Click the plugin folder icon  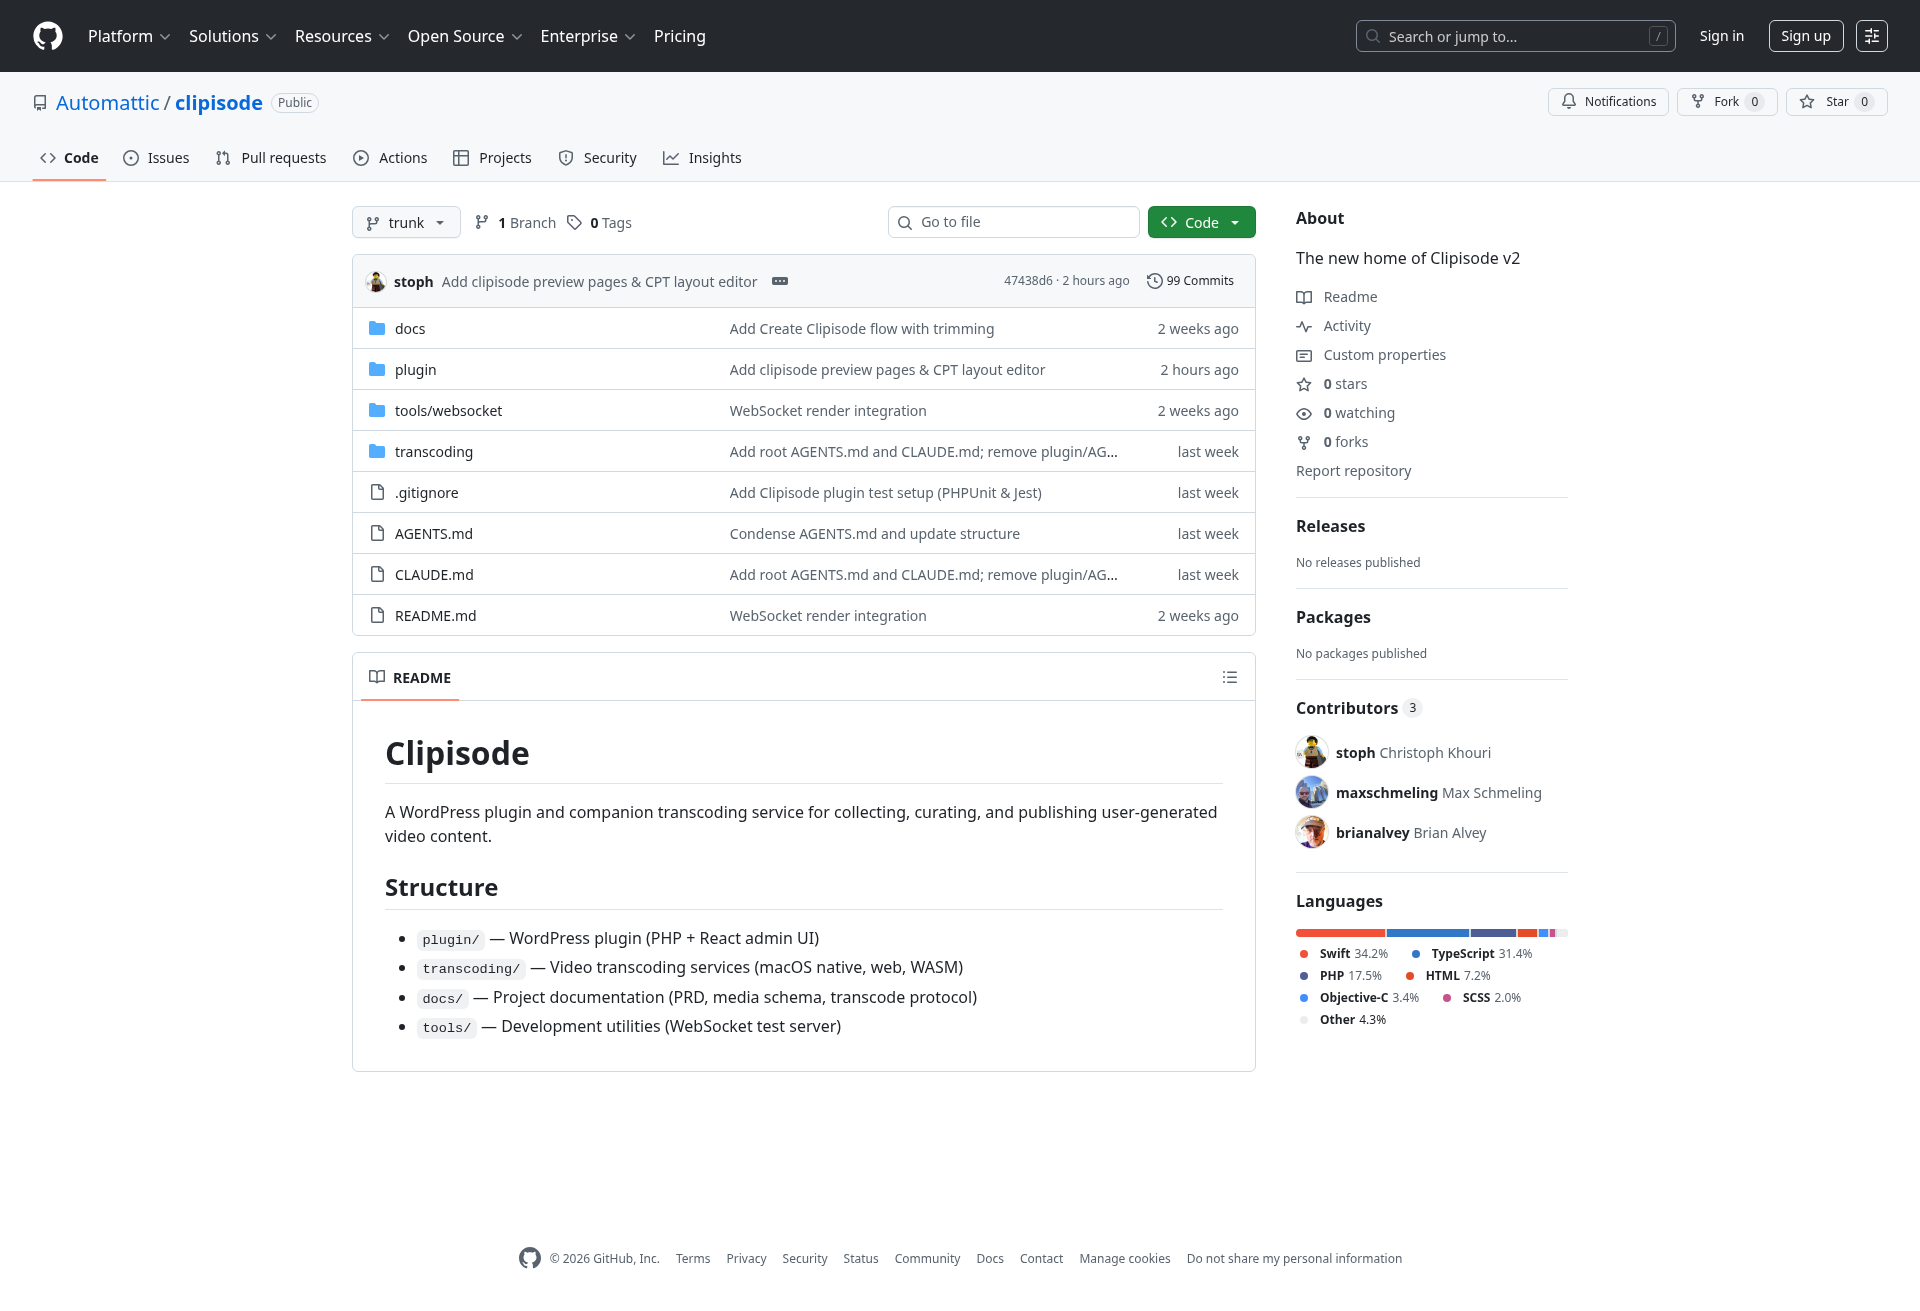pyautogui.click(x=377, y=369)
